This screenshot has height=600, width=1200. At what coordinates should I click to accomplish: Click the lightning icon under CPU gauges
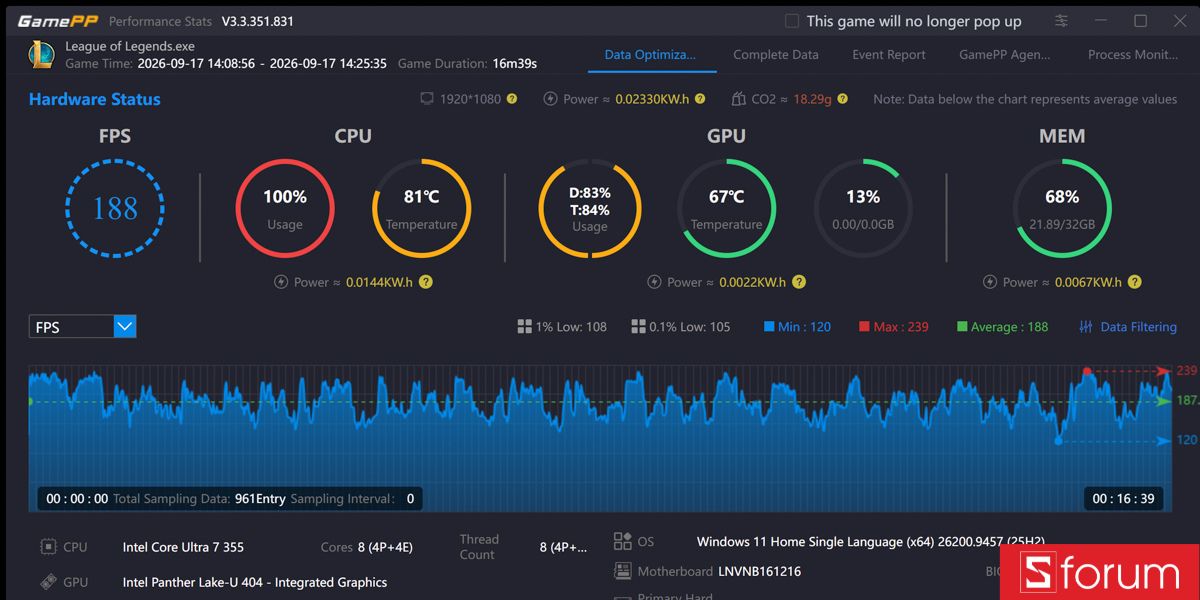point(281,282)
